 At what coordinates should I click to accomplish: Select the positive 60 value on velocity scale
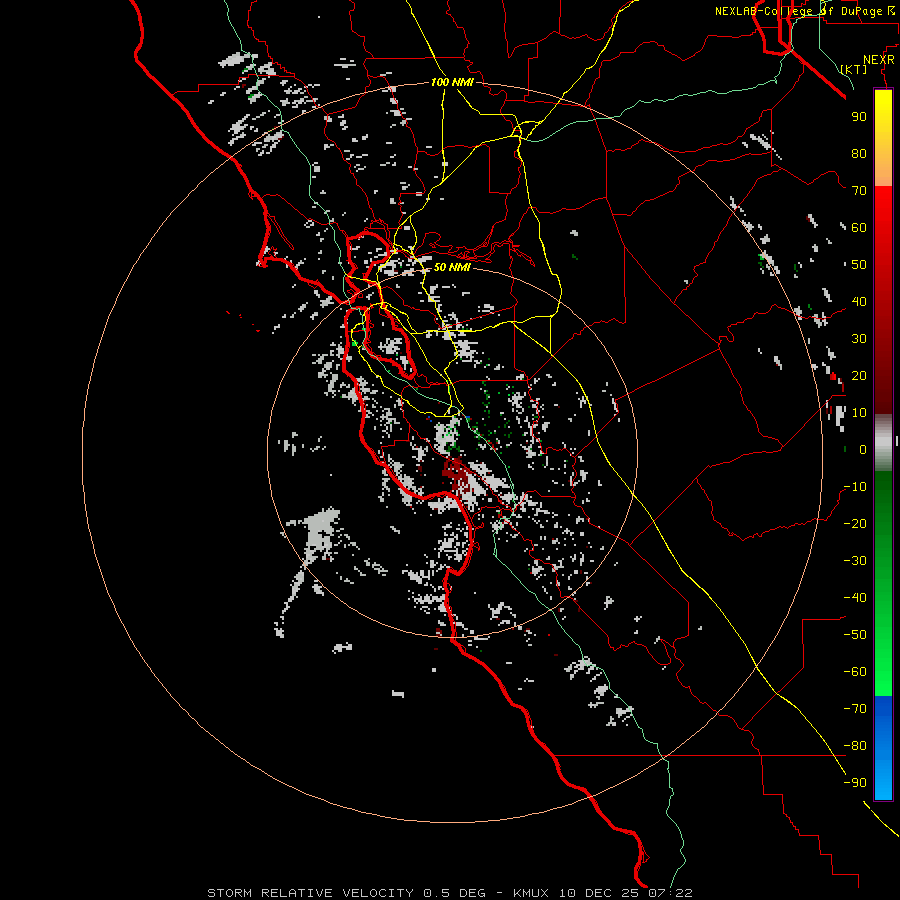click(859, 227)
